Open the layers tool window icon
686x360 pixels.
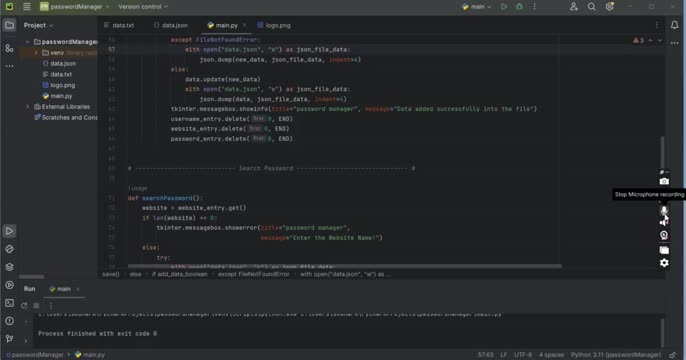[x=9, y=267]
